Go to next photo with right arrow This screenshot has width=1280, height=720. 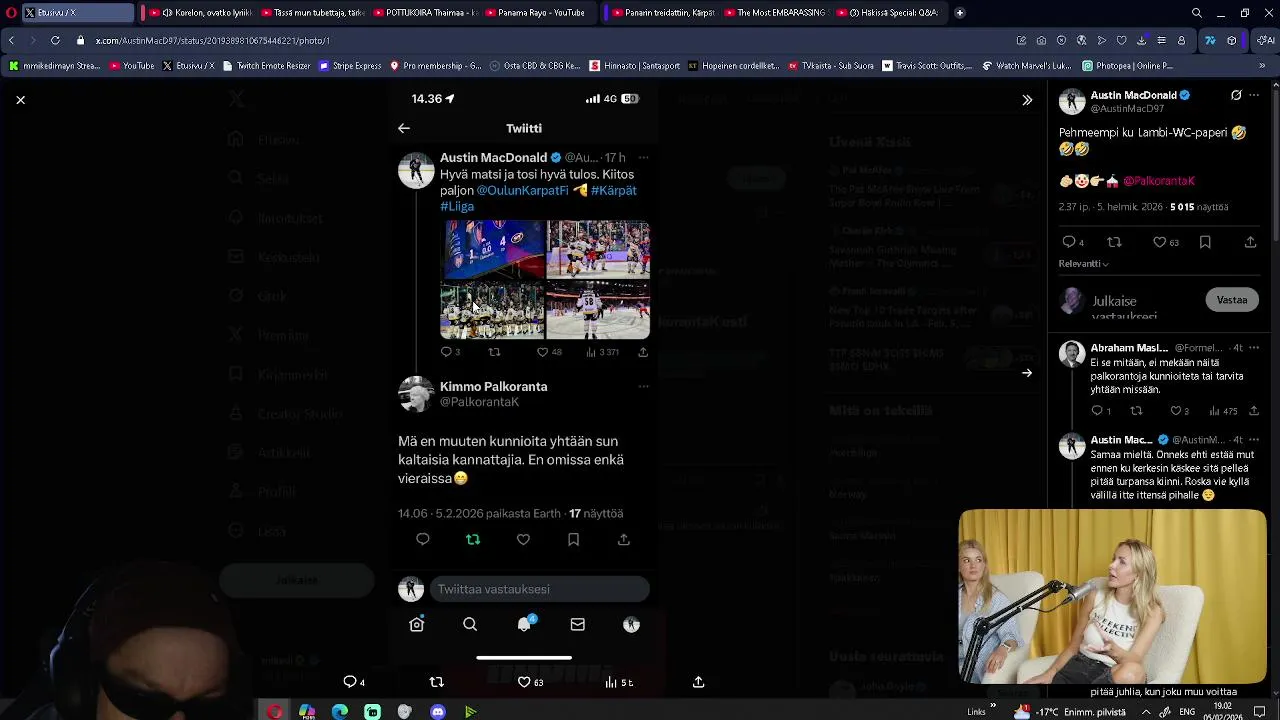coord(1027,373)
